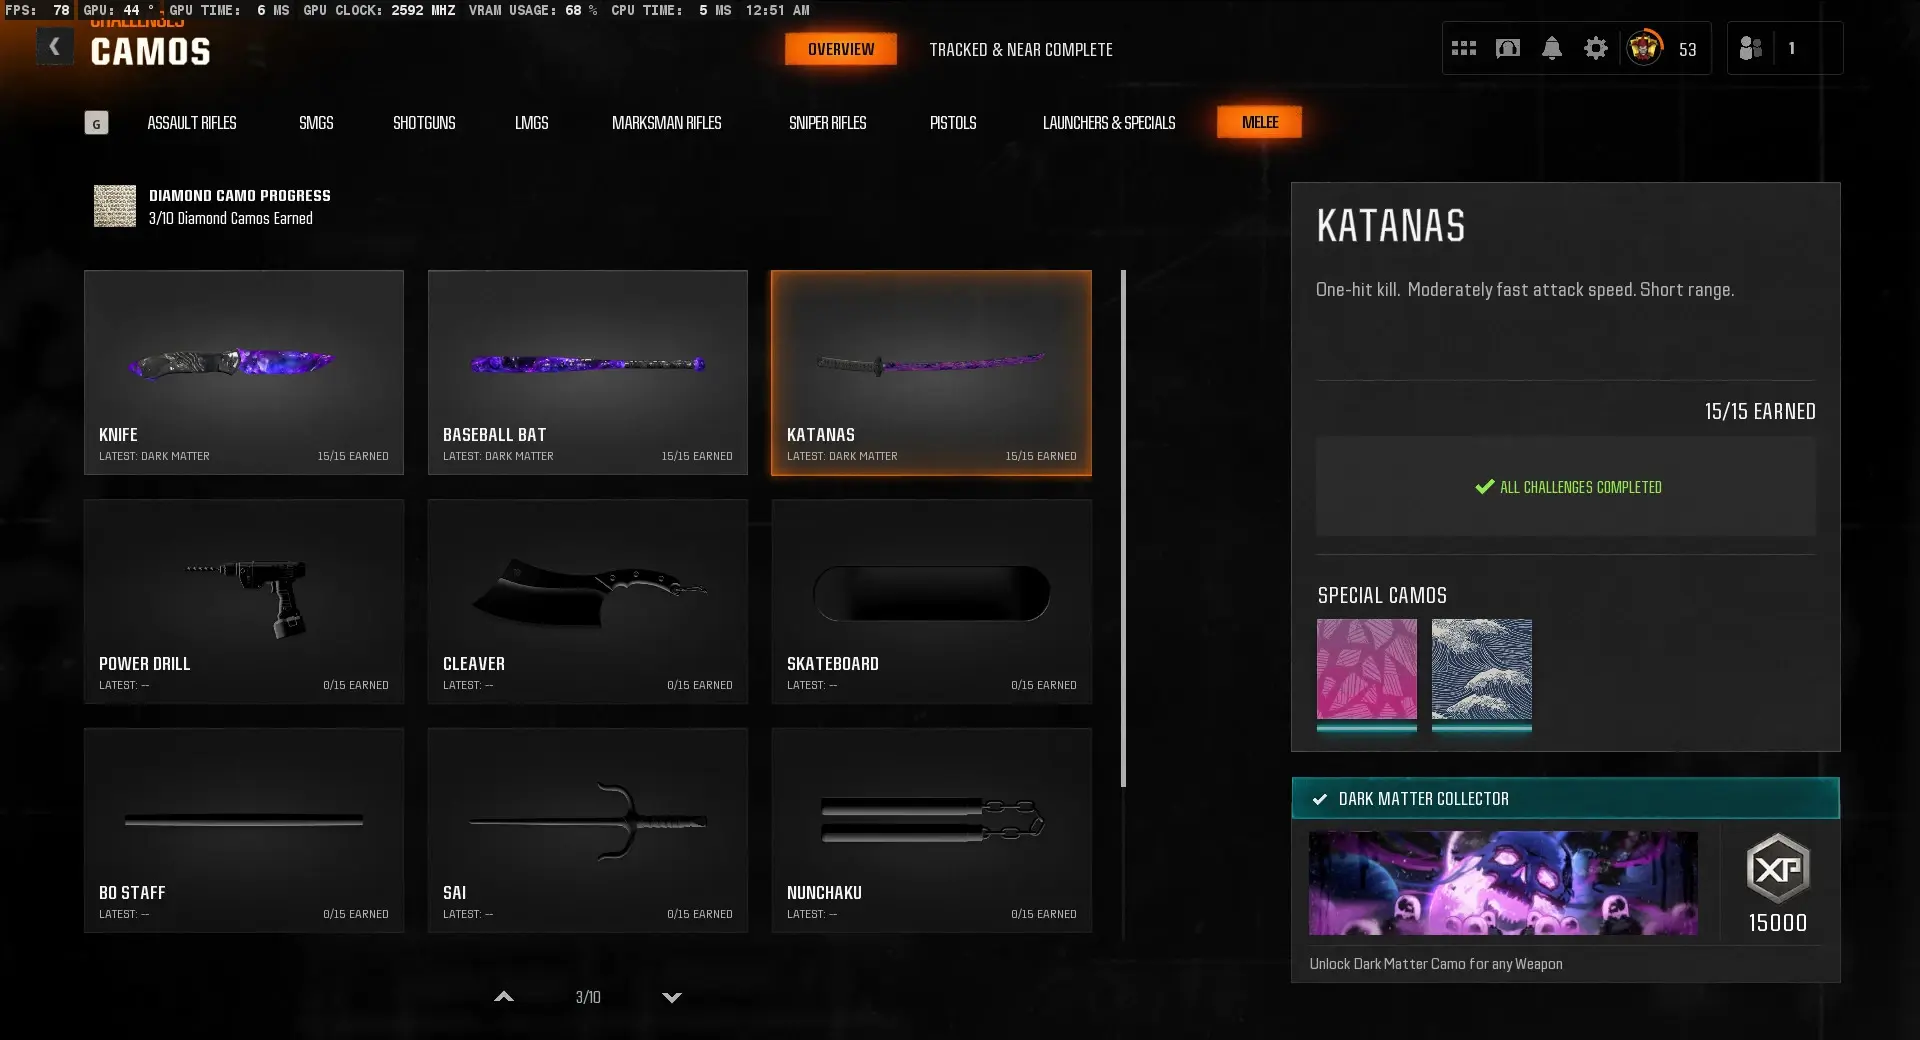Open the social party icon
The image size is (1920, 1040).
coord(1750,48)
